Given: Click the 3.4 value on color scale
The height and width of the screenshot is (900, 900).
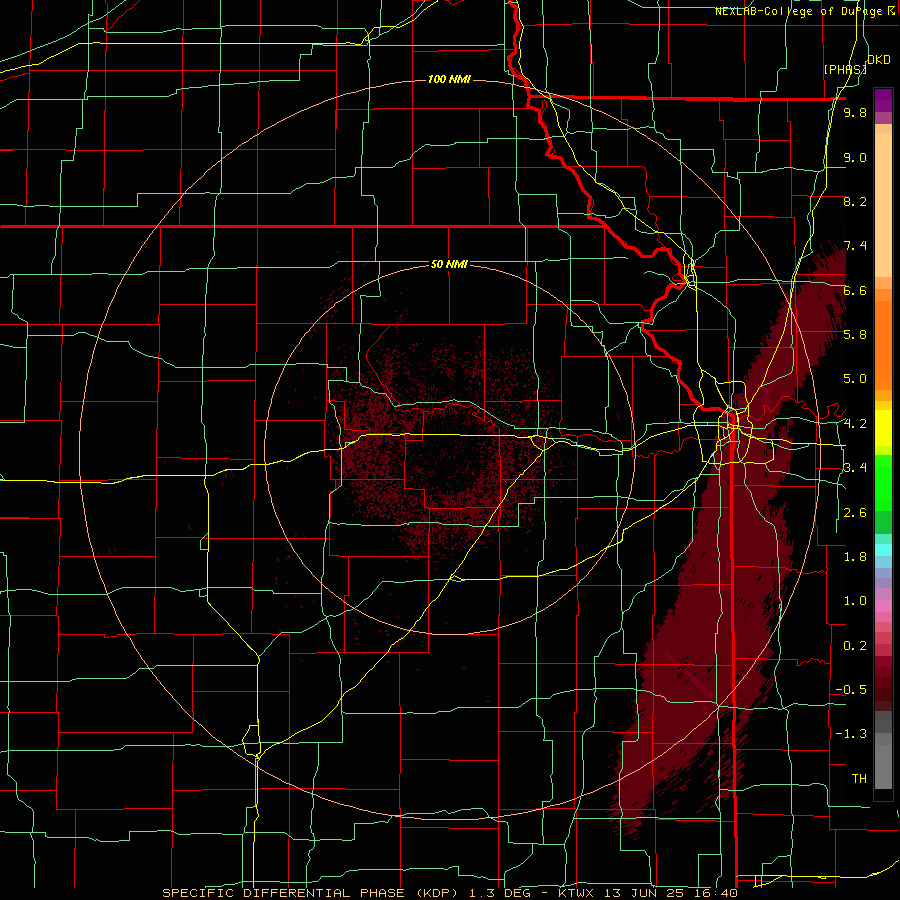Looking at the screenshot, I should click(855, 468).
